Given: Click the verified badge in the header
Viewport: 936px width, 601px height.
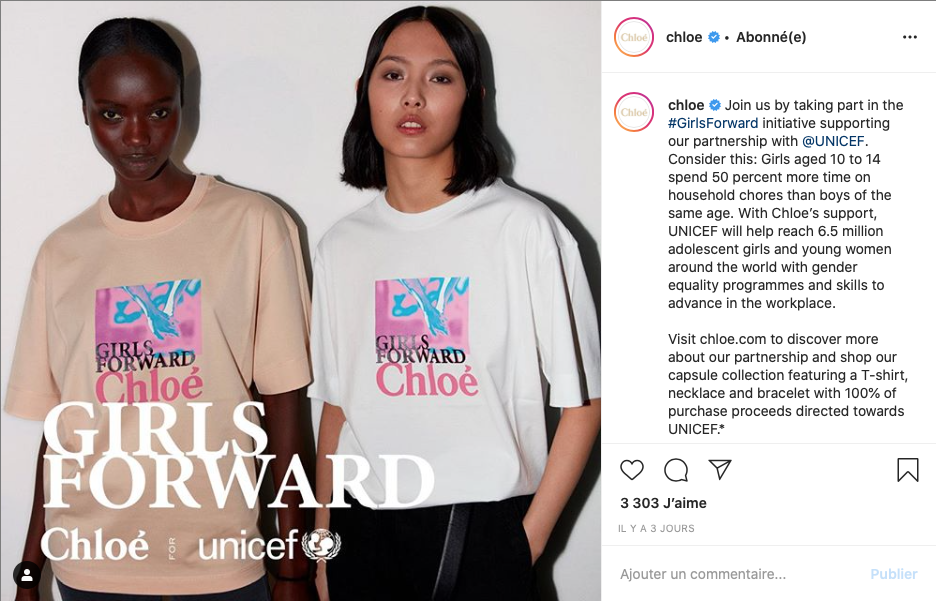Looking at the screenshot, I should point(713,37).
